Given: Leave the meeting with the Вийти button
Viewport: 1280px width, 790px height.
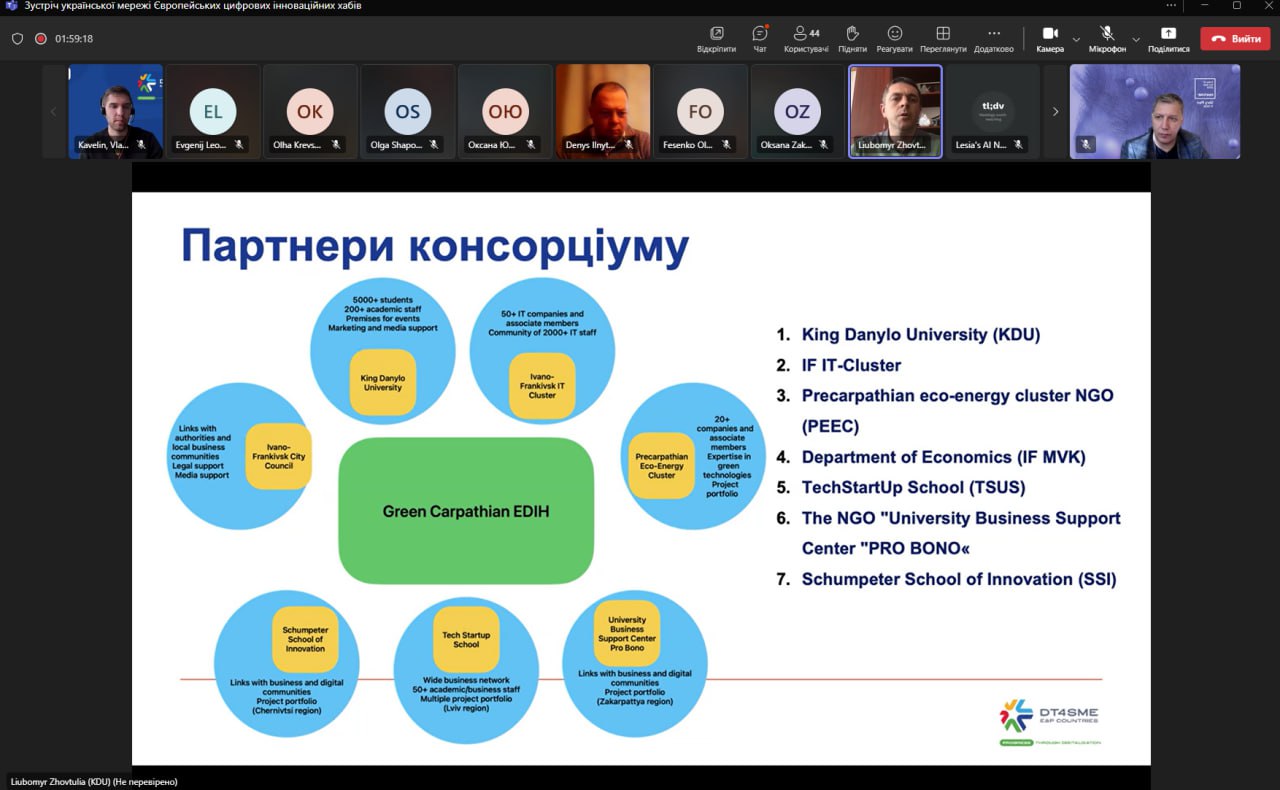Looking at the screenshot, I should pyautogui.click(x=1235, y=39).
